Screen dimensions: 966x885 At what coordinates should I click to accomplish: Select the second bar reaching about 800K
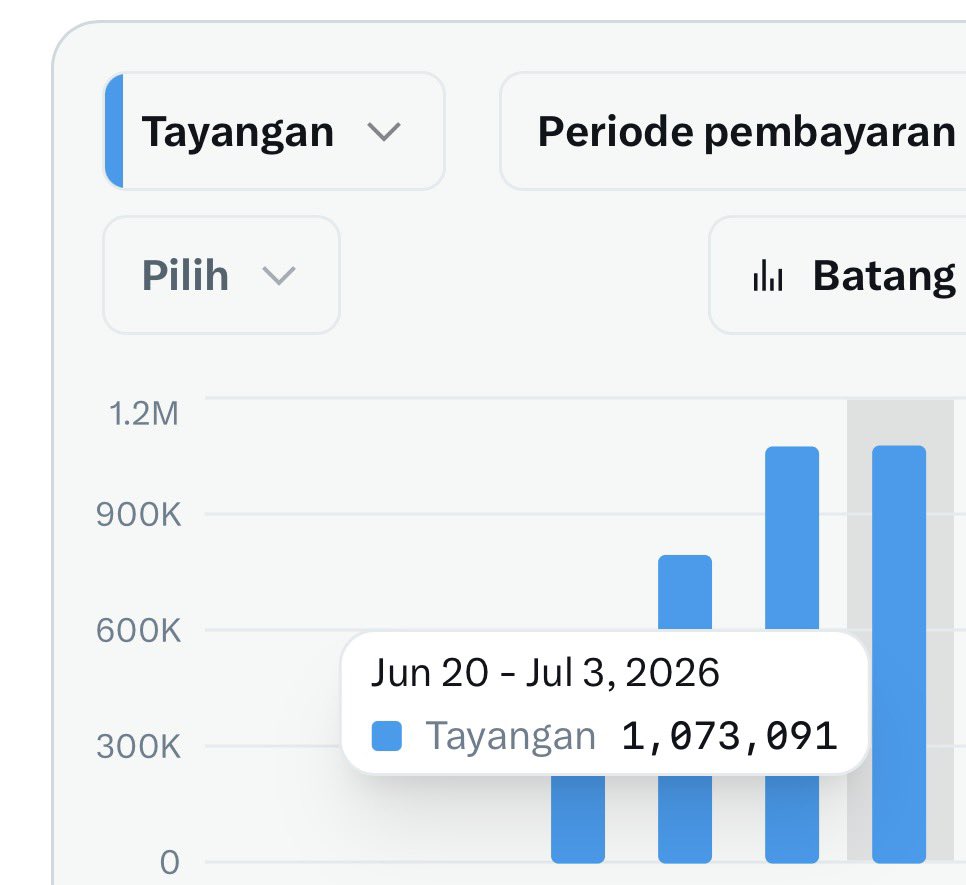[x=684, y=592]
